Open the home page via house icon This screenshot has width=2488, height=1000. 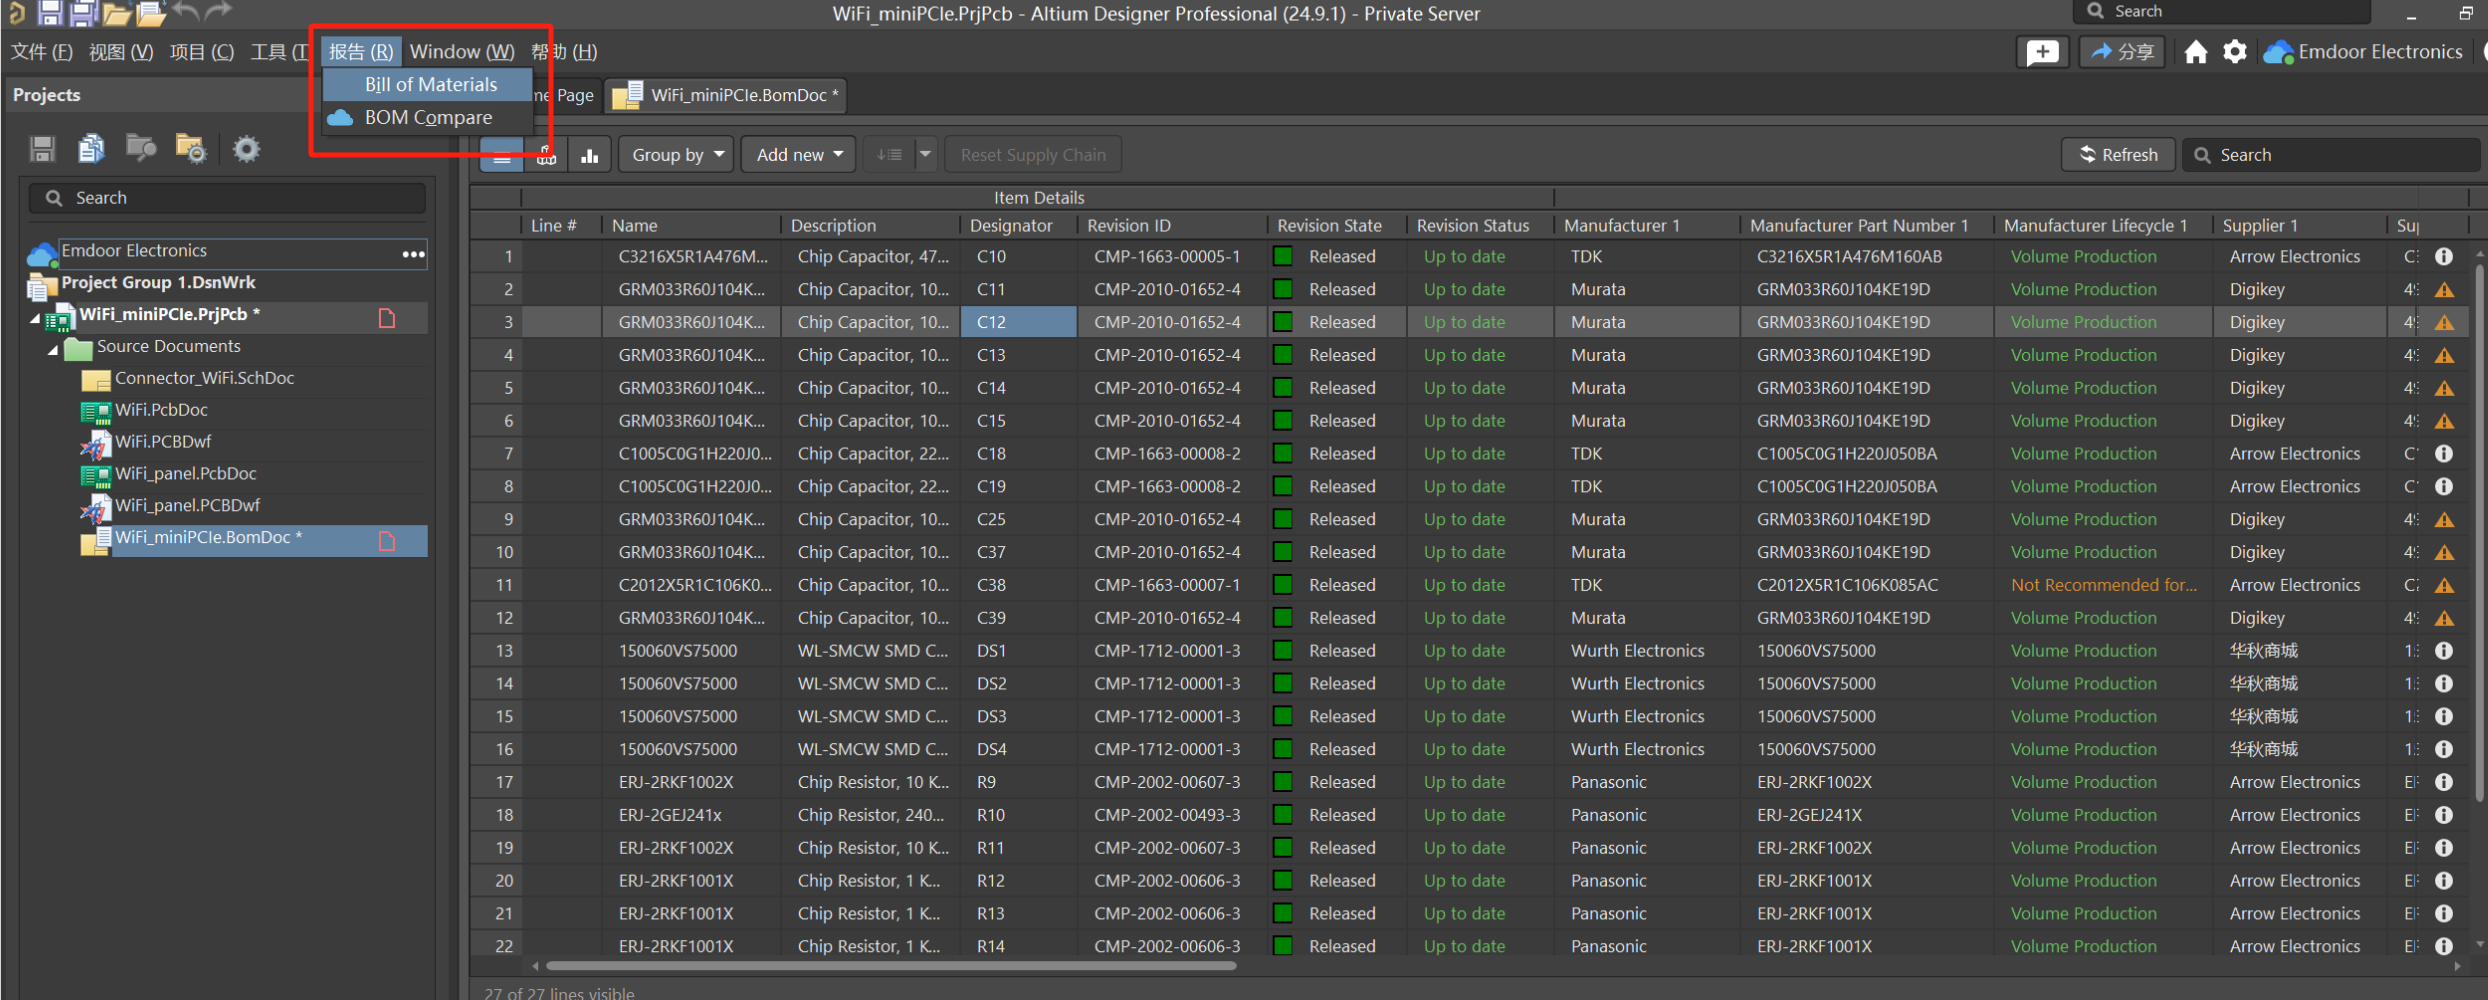2195,52
